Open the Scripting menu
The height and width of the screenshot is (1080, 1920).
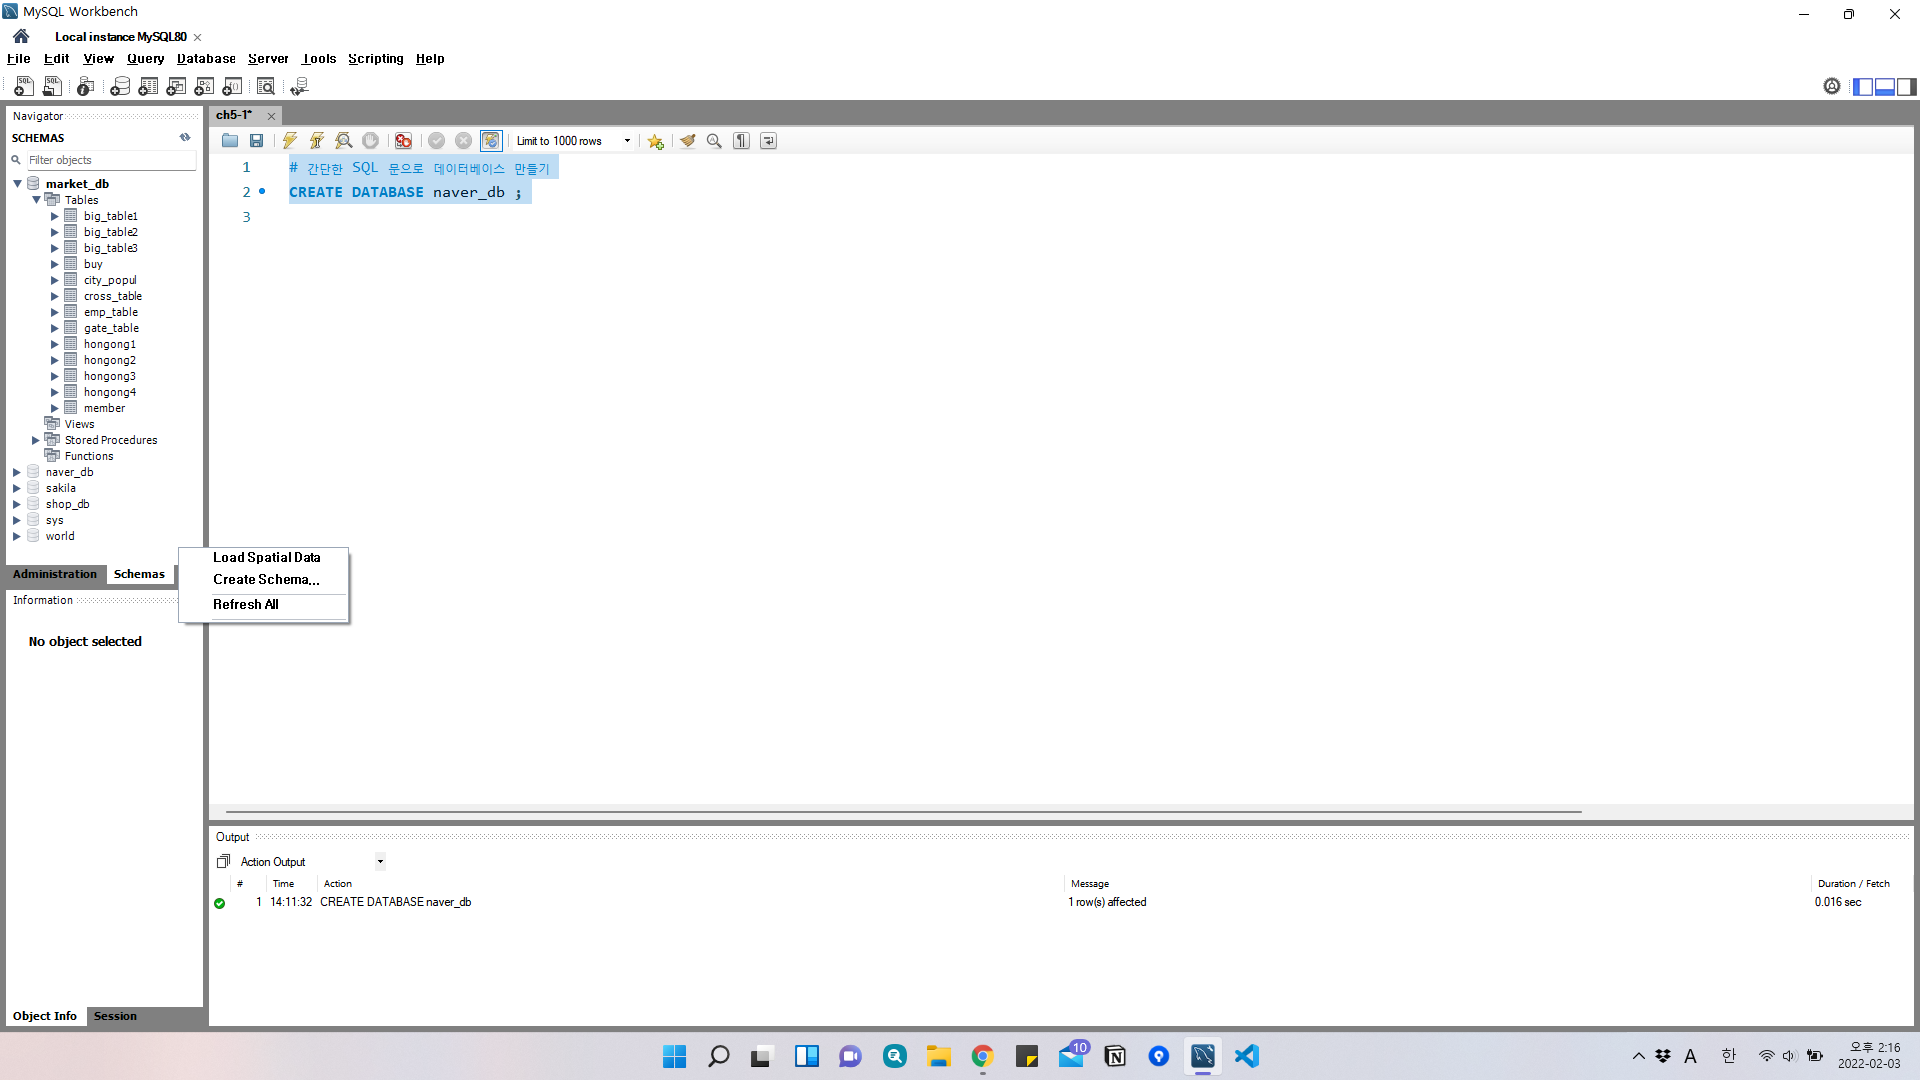pos(375,59)
